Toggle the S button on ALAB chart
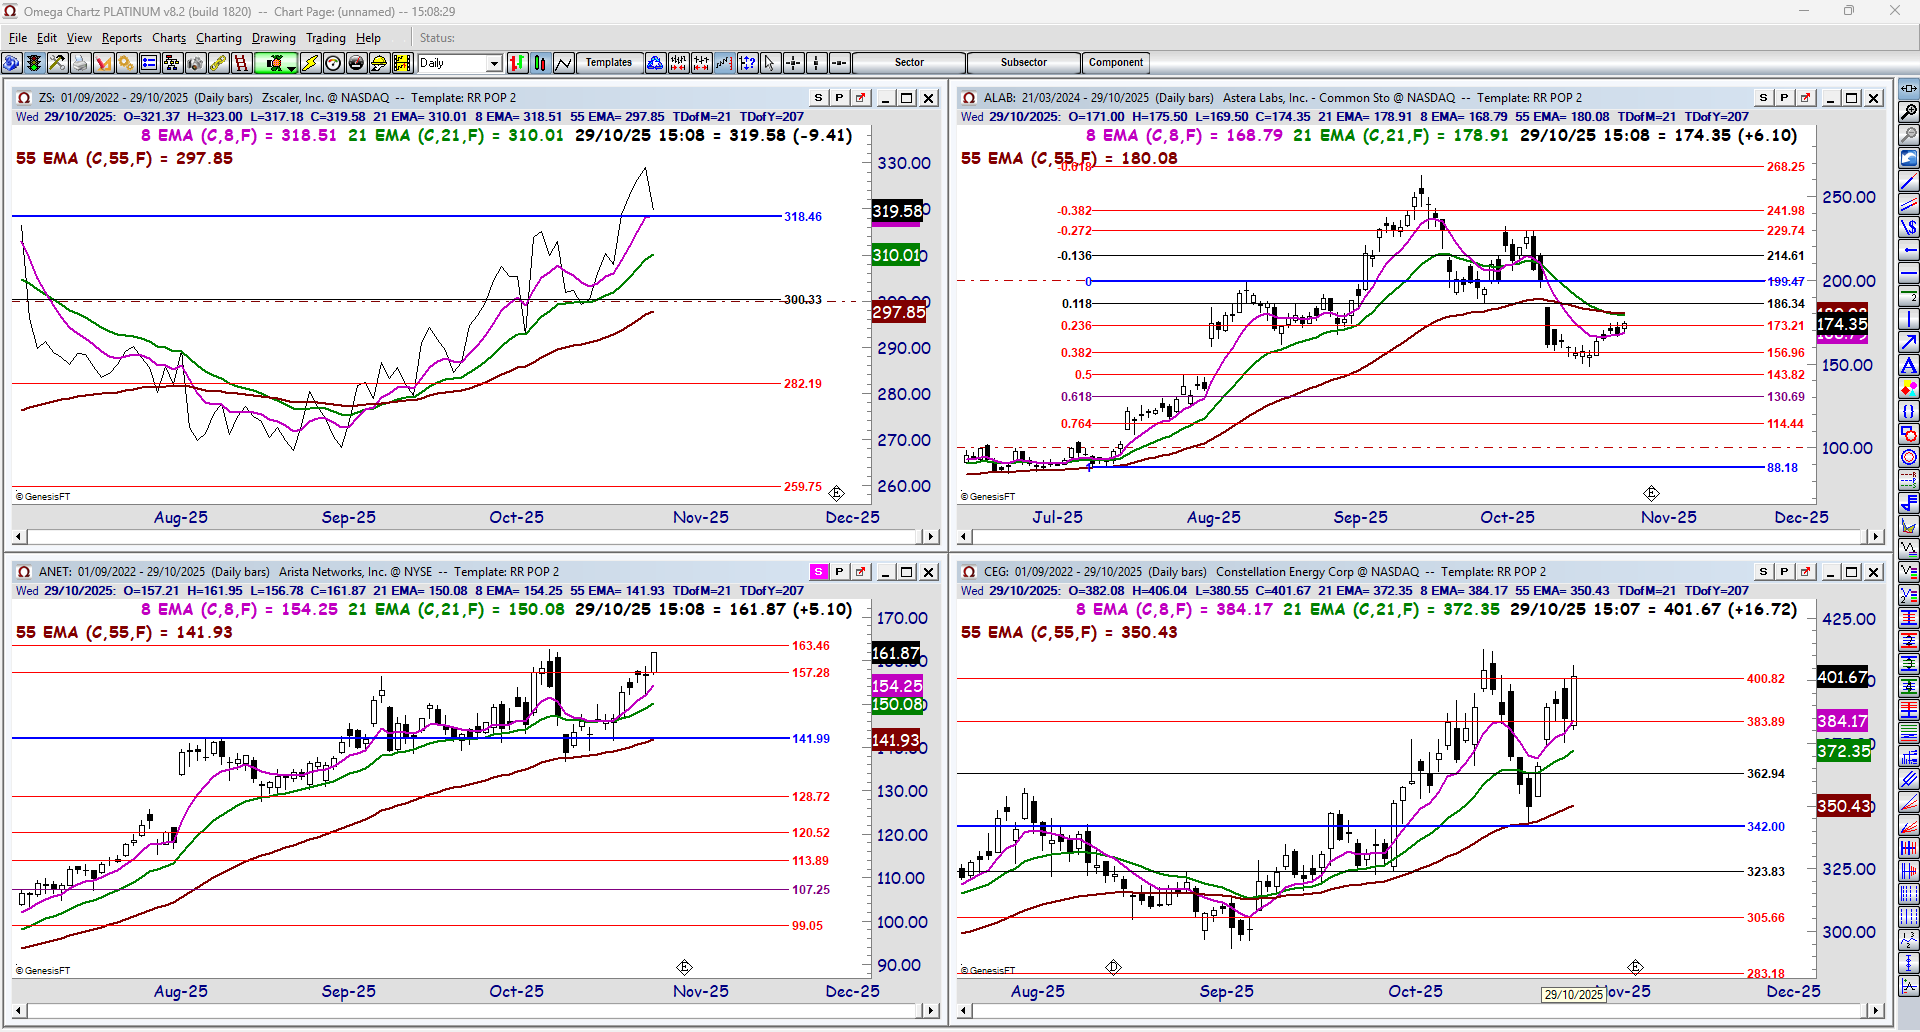The height and width of the screenshot is (1032, 1920). coord(1764,98)
